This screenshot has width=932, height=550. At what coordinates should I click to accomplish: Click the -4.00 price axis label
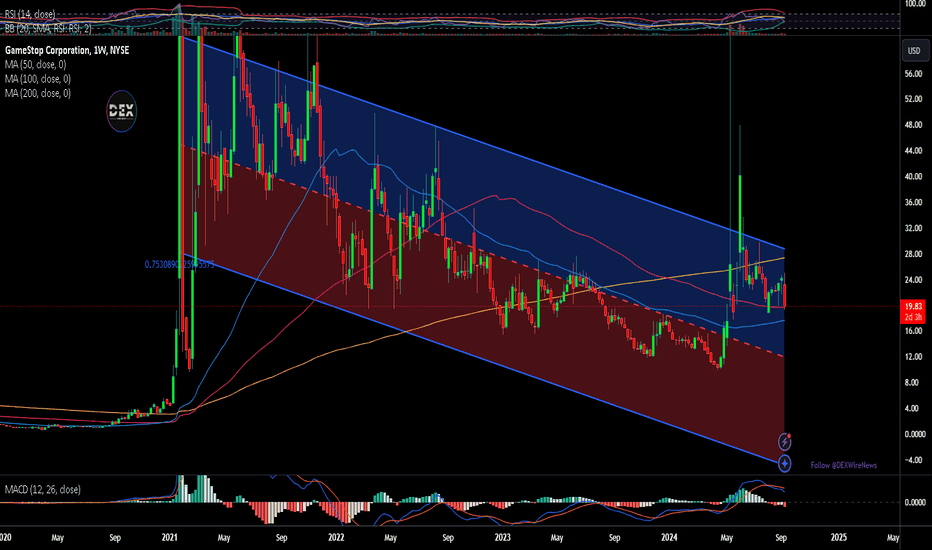[914, 460]
